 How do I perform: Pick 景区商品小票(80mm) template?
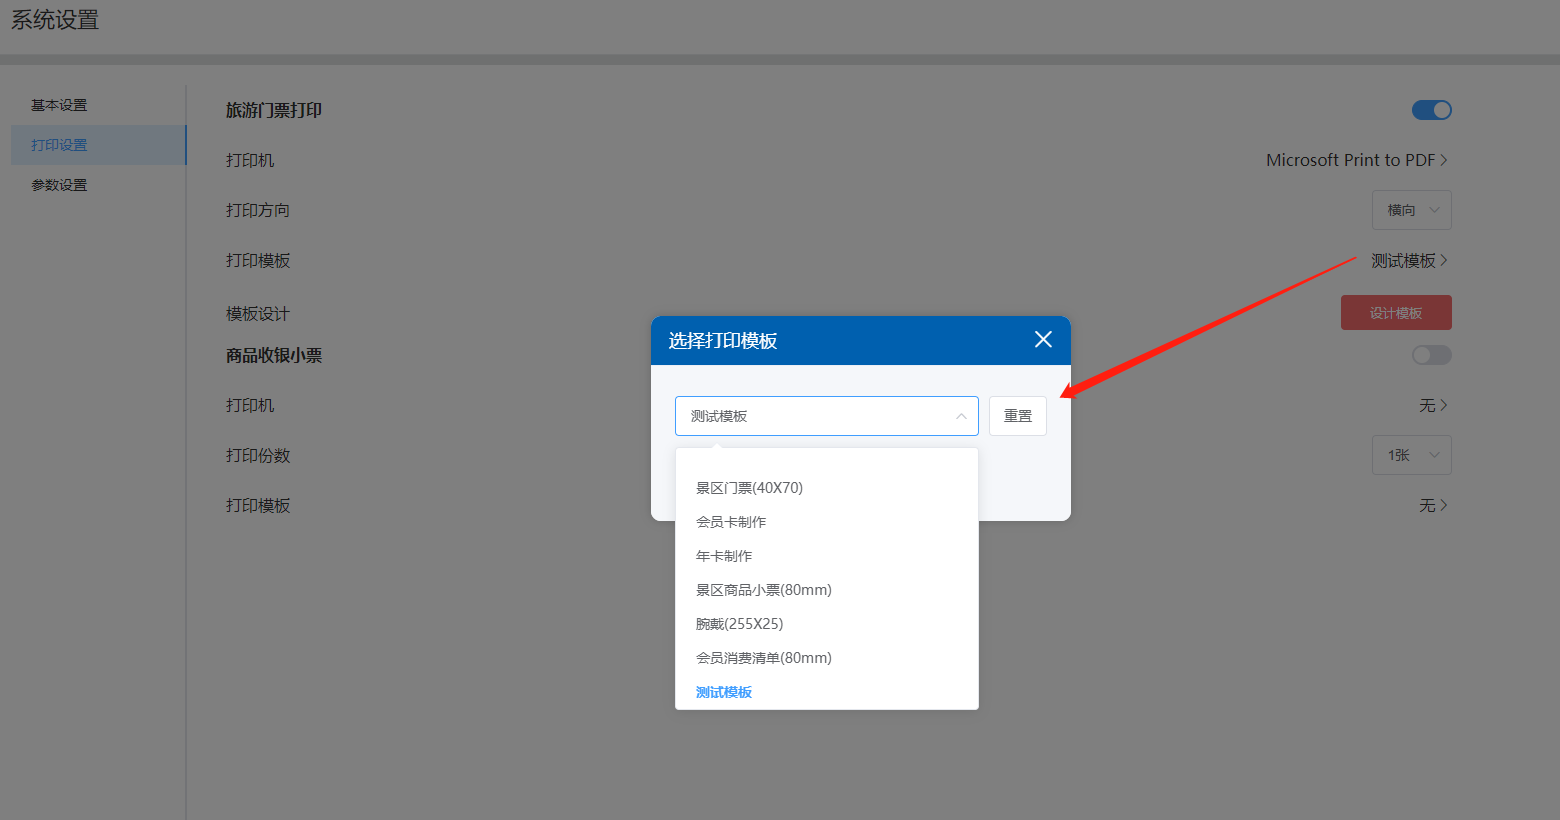coord(763,590)
